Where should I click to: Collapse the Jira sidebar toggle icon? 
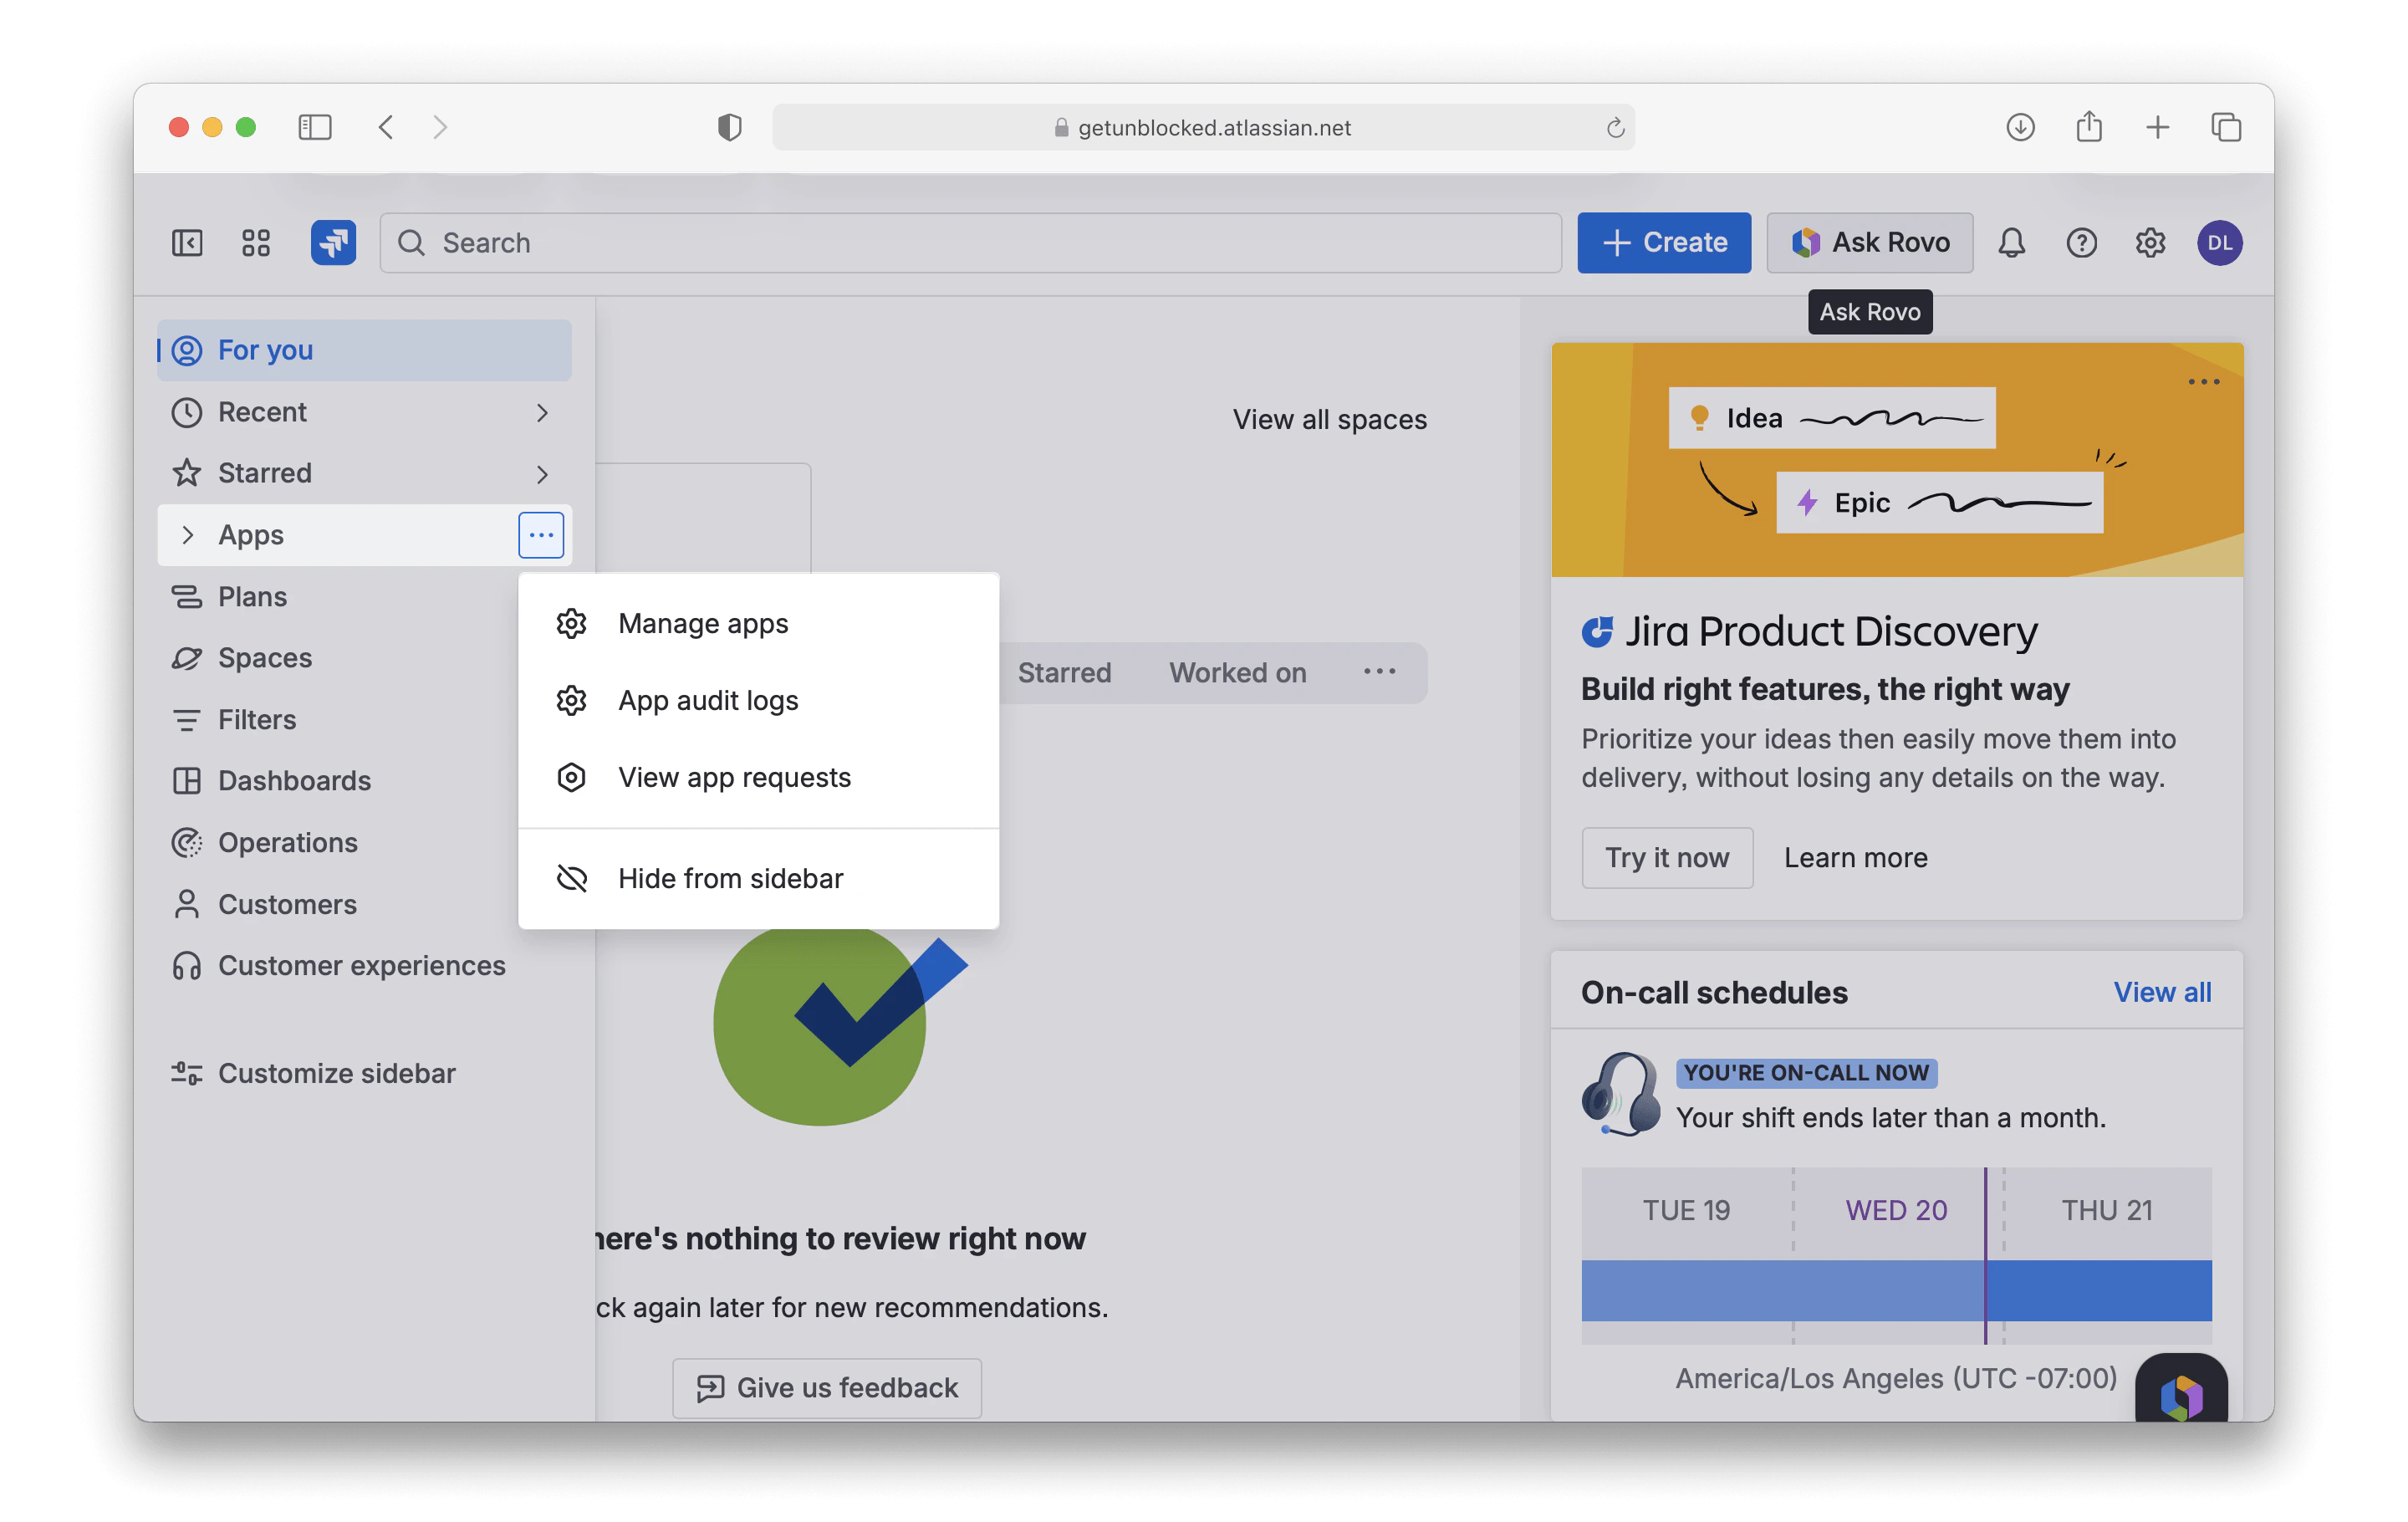[x=187, y=243]
